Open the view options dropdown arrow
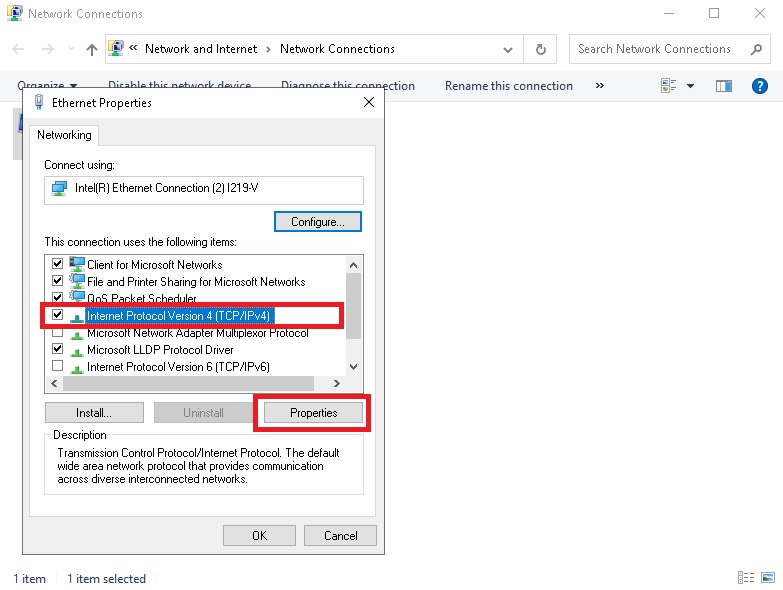Image resolution: width=783 pixels, height=590 pixels. (x=690, y=86)
